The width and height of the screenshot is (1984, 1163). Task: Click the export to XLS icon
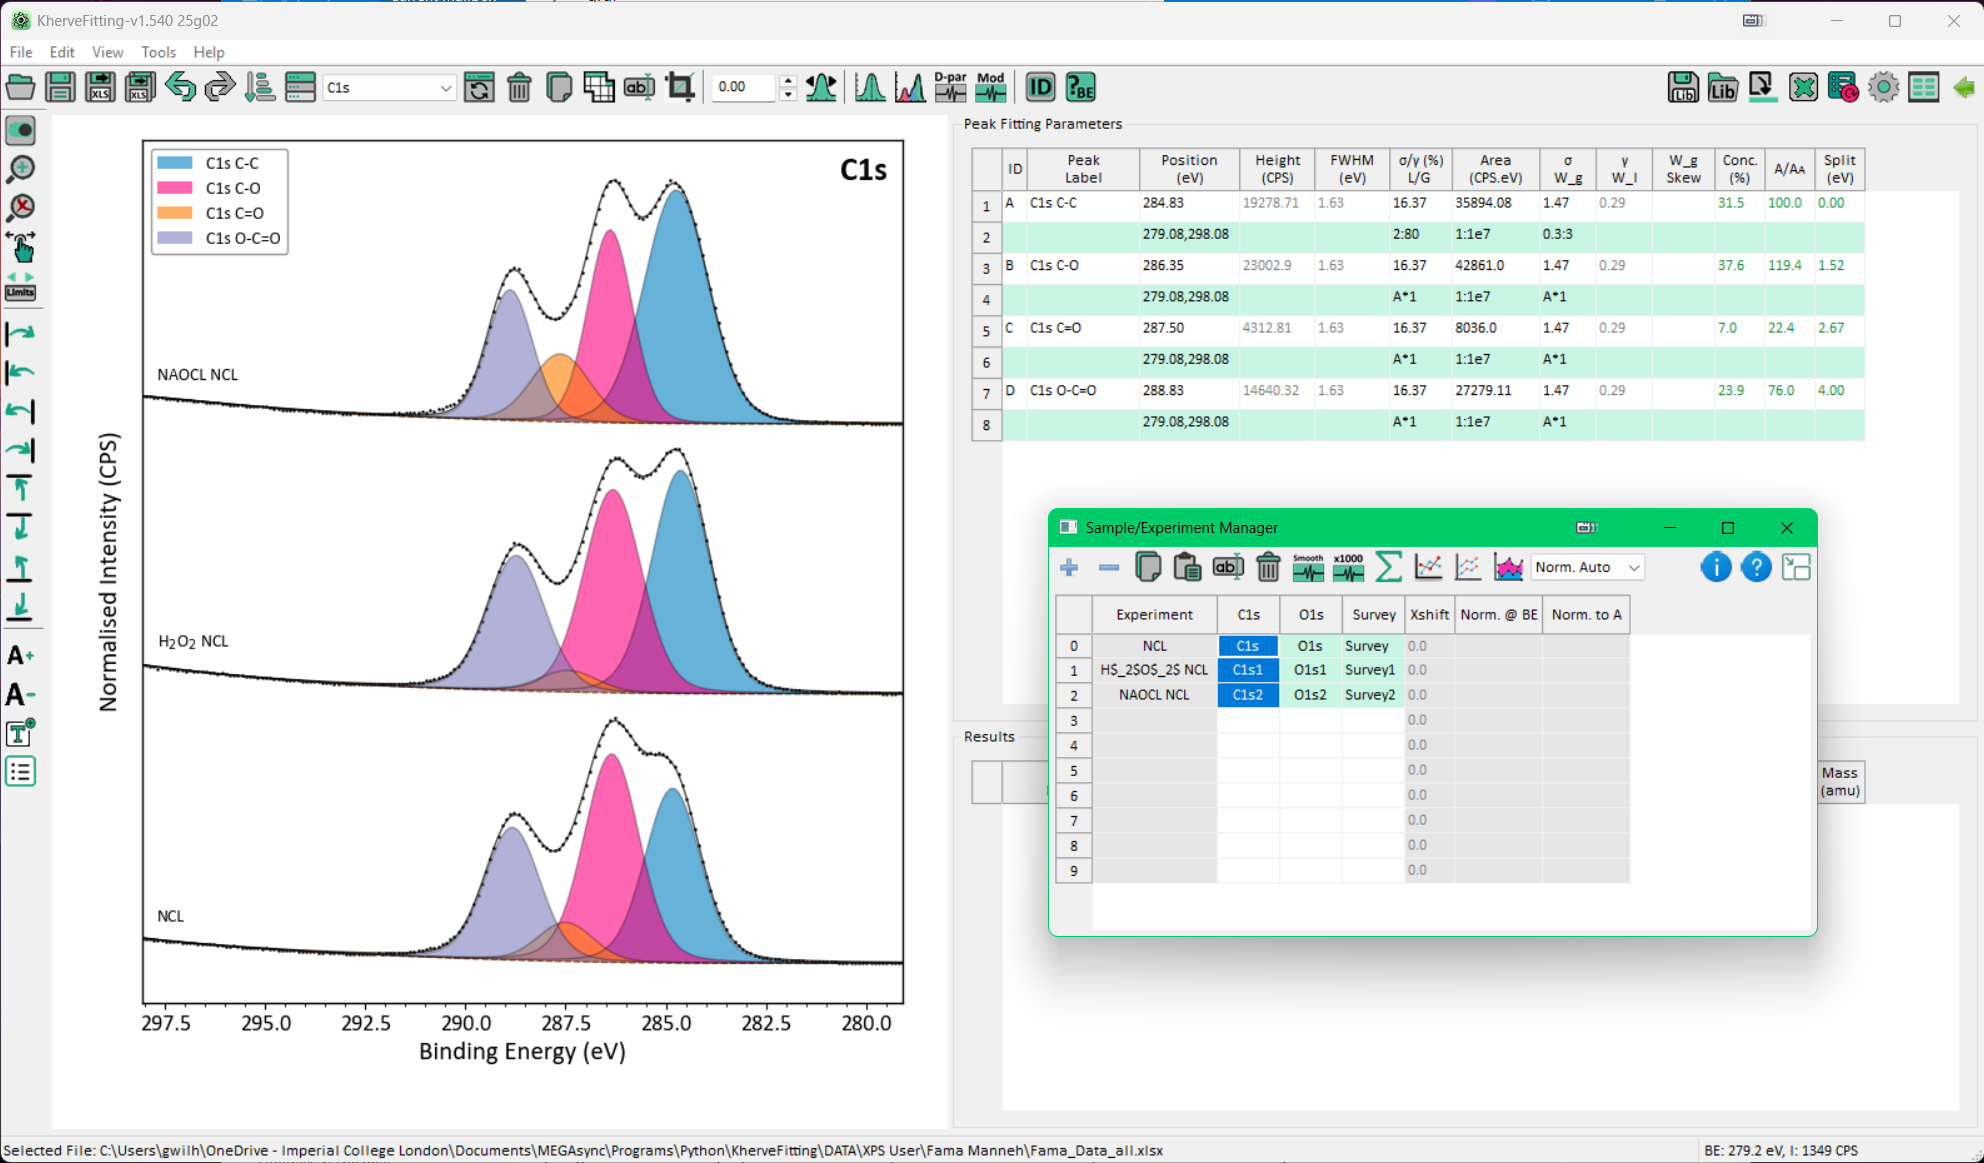tap(100, 87)
